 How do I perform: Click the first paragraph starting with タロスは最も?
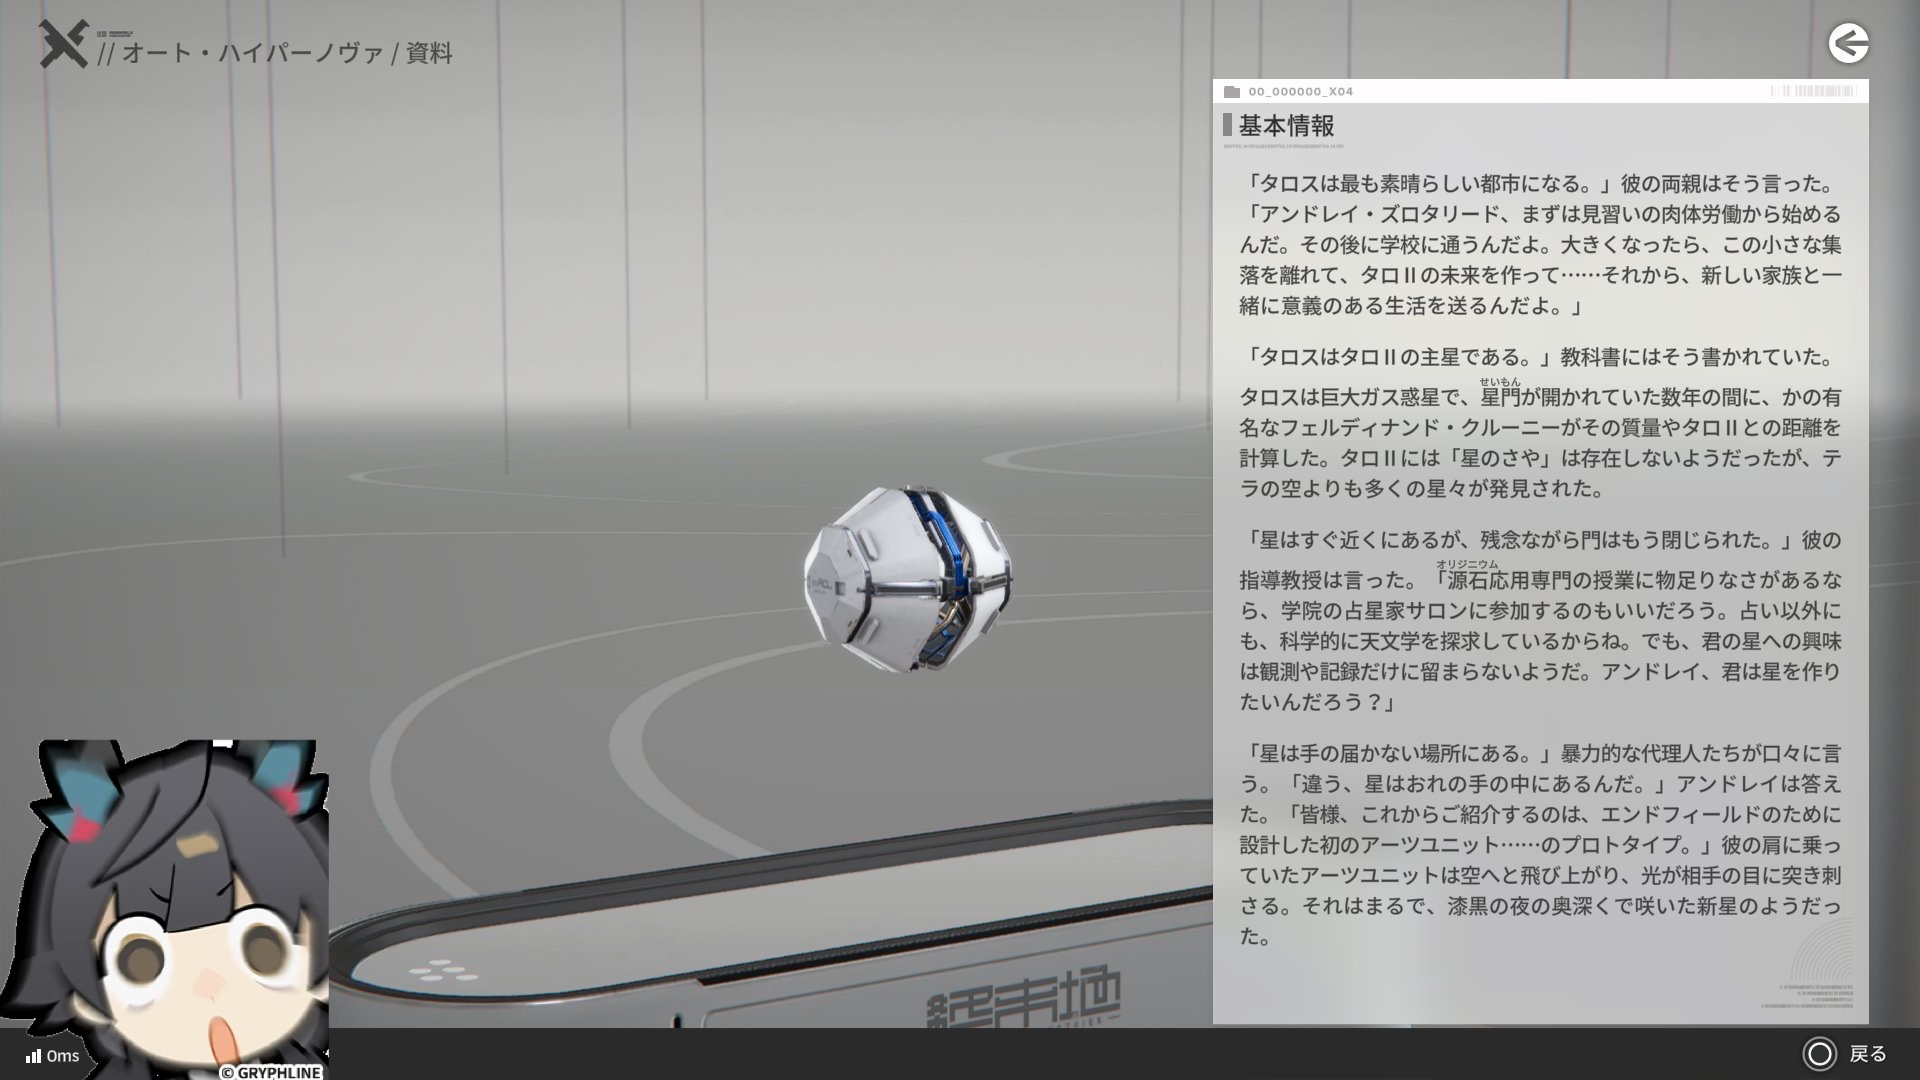pyautogui.click(x=1540, y=245)
